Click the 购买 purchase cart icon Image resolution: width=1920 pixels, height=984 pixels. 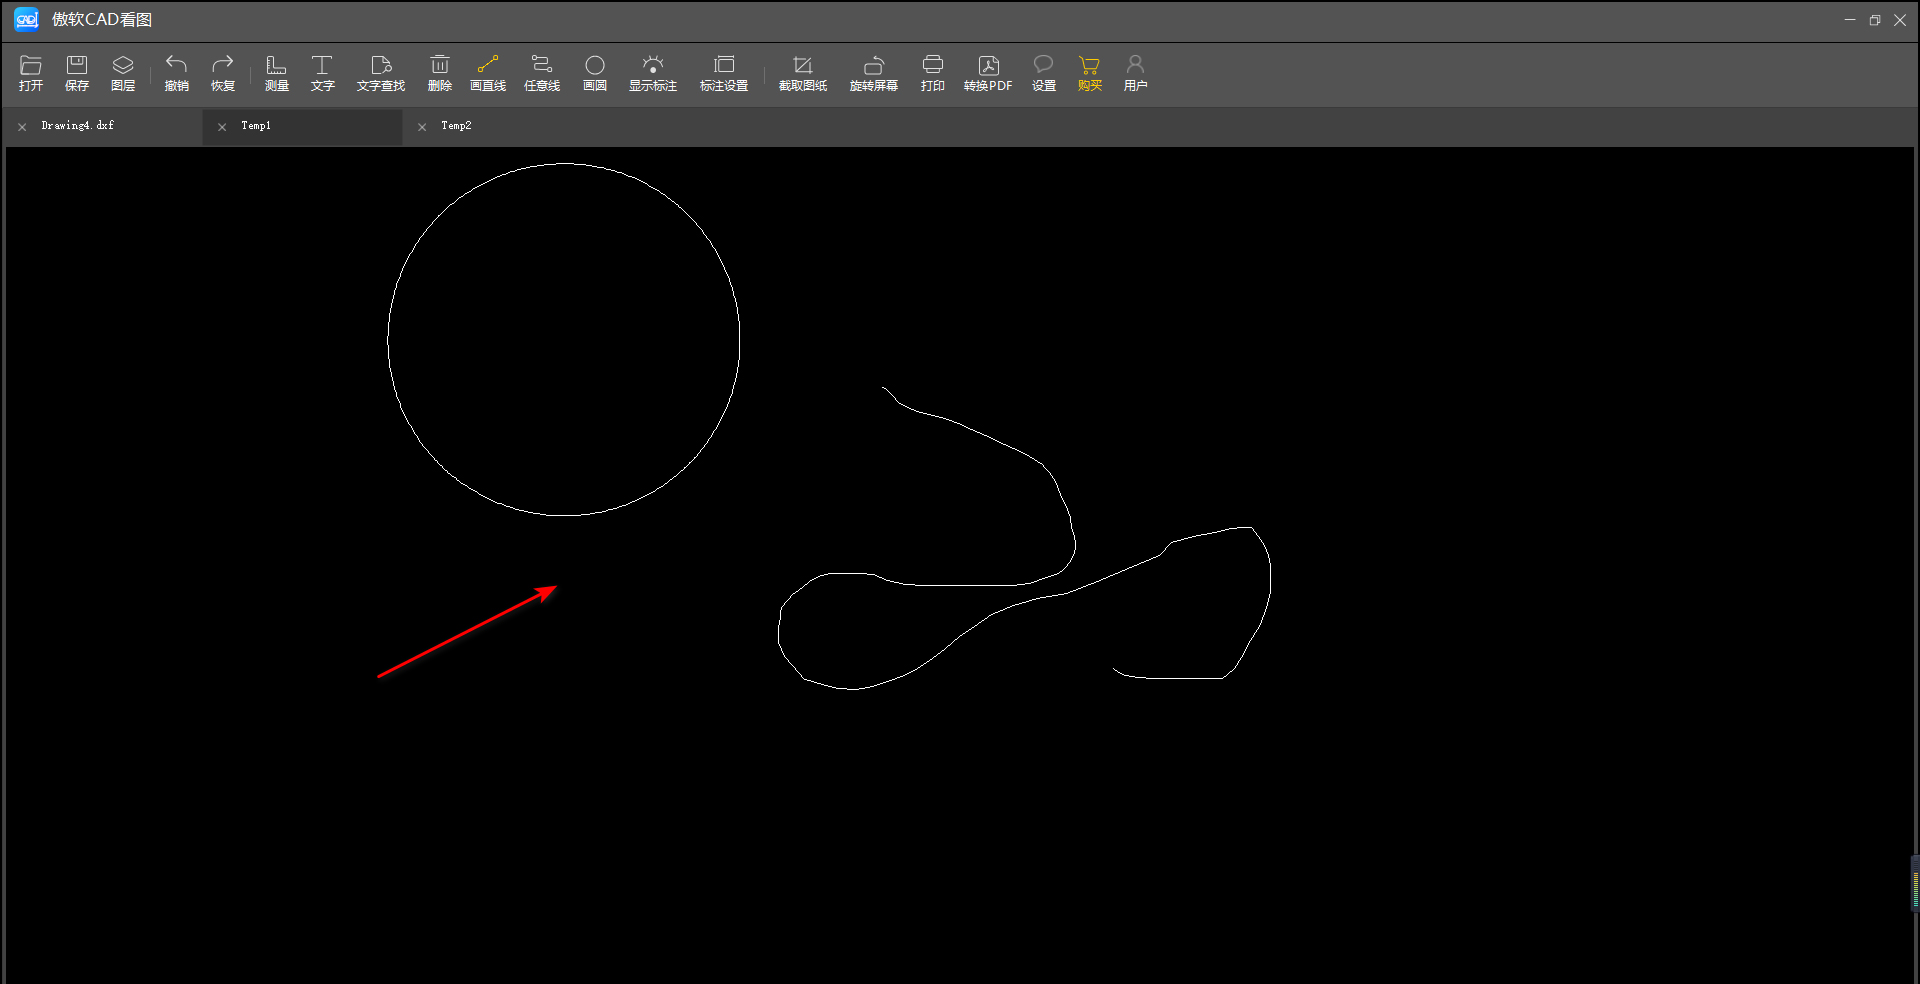click(x=1090, y=73)
